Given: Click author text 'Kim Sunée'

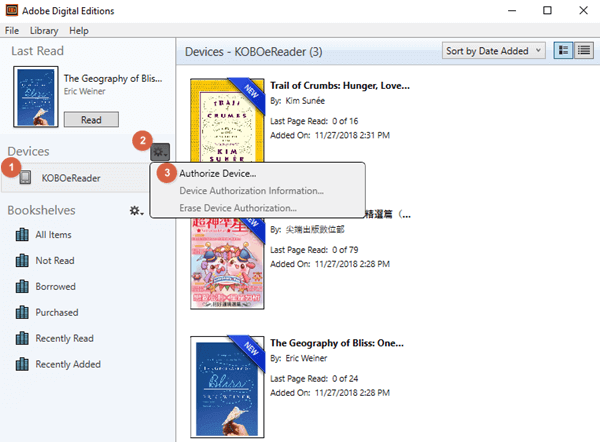Looking at the screenshot, I should click(305, 101).
